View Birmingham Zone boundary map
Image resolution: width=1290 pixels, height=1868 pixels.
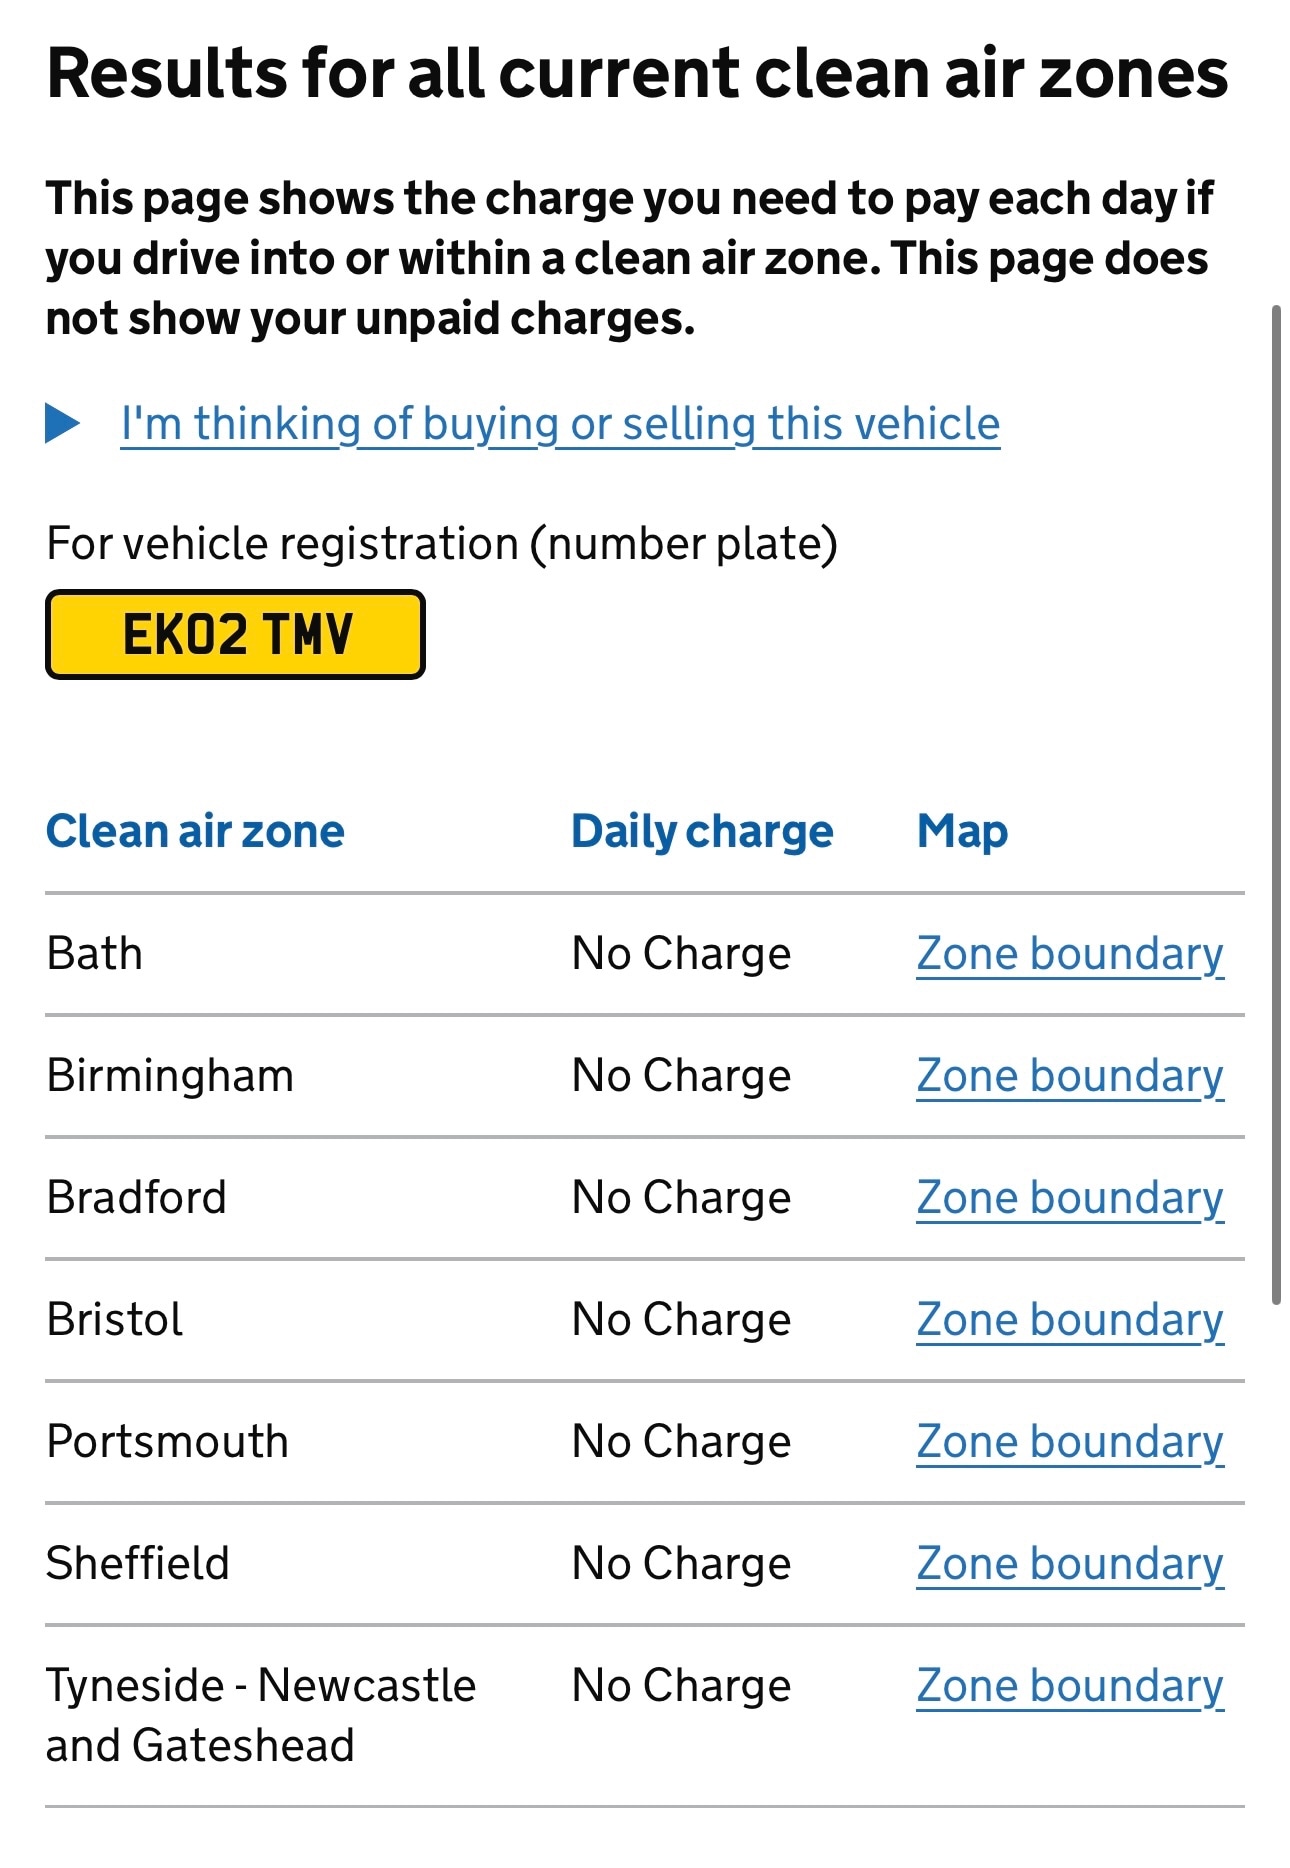tap(1069, 1076)
